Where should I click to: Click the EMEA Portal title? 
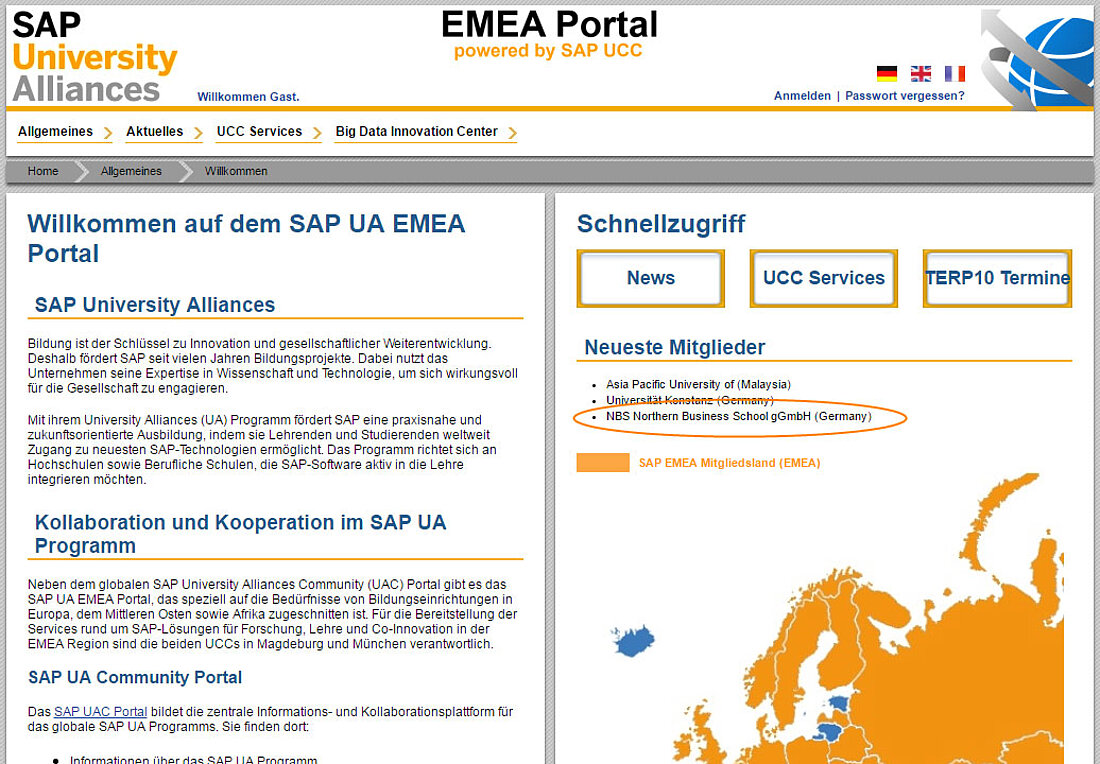click(549, 25)
